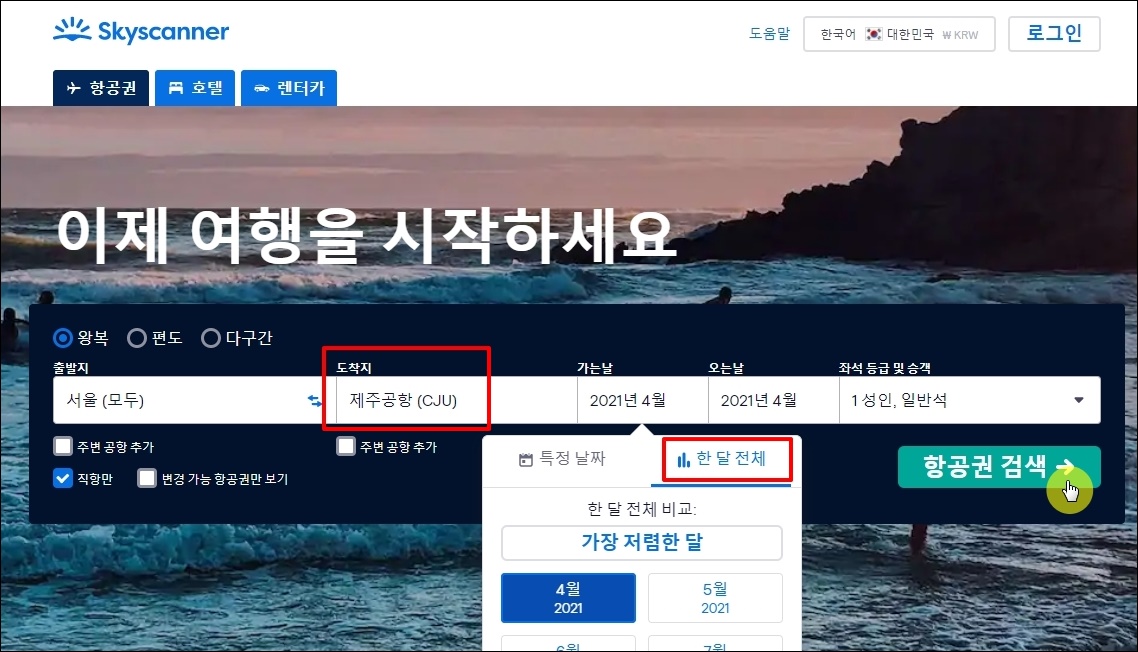The height and width of the screenshot is (652, 1138).
Task: Switch to the 호텔 tab
Action: [x=195, y=88]
